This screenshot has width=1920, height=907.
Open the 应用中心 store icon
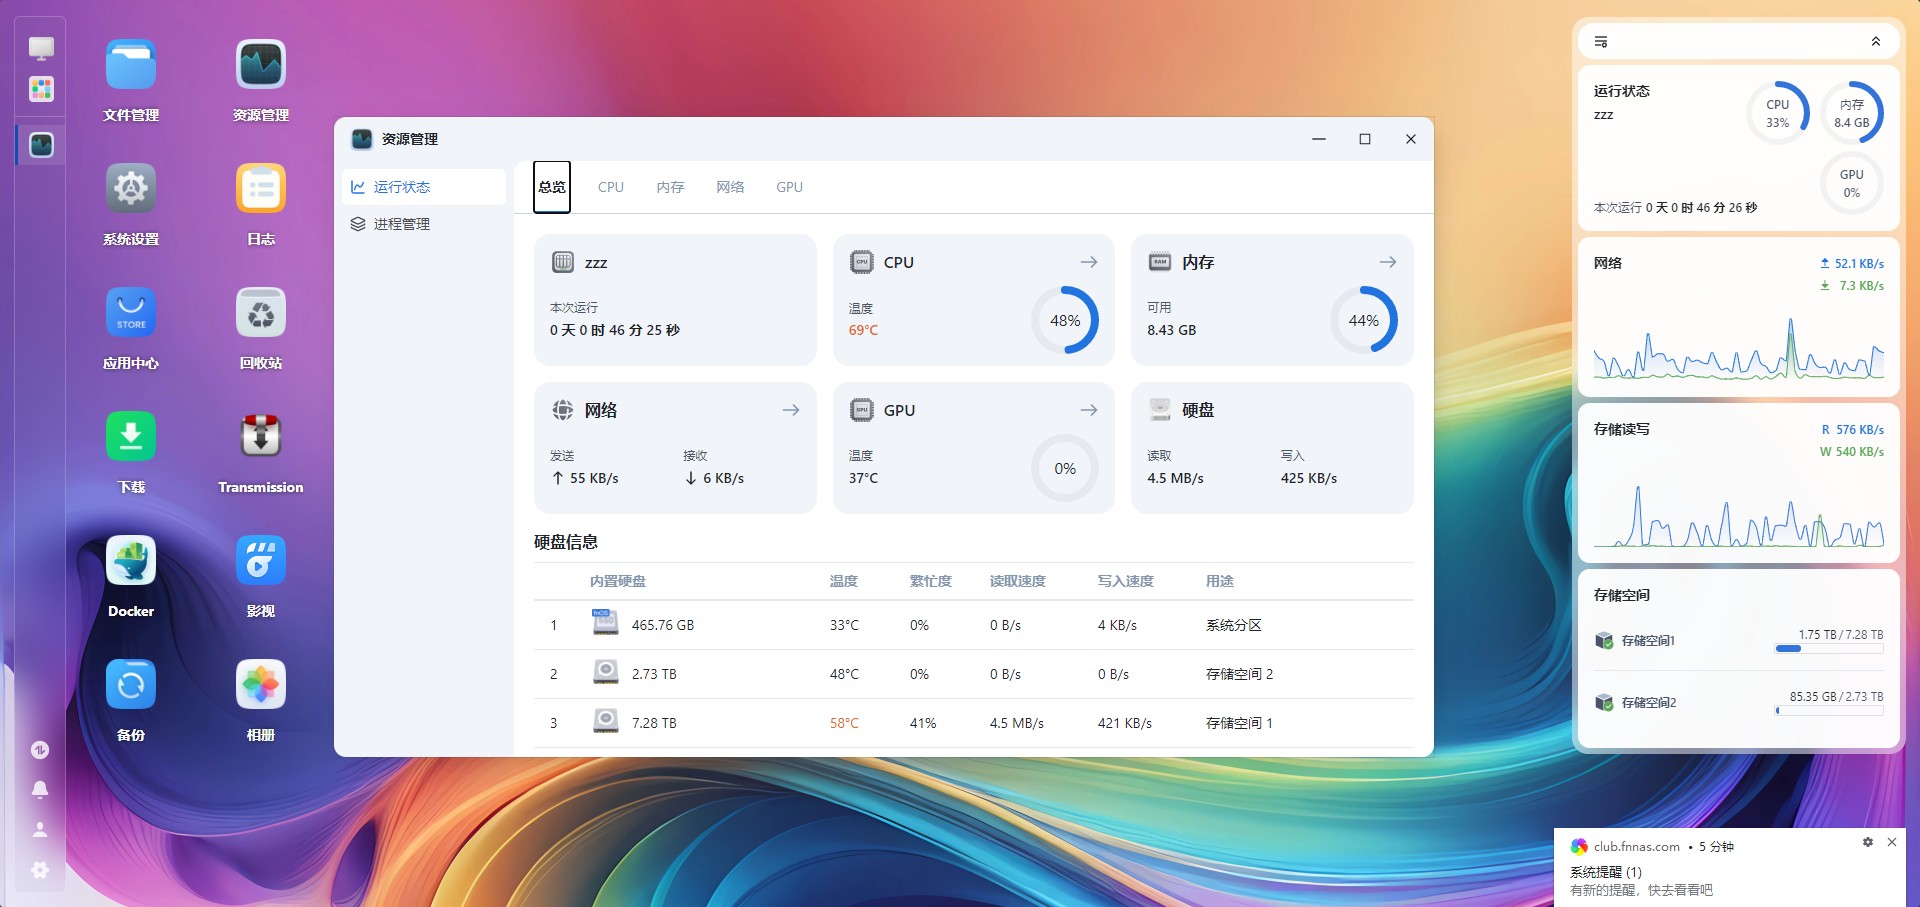(x=131, y=313)
